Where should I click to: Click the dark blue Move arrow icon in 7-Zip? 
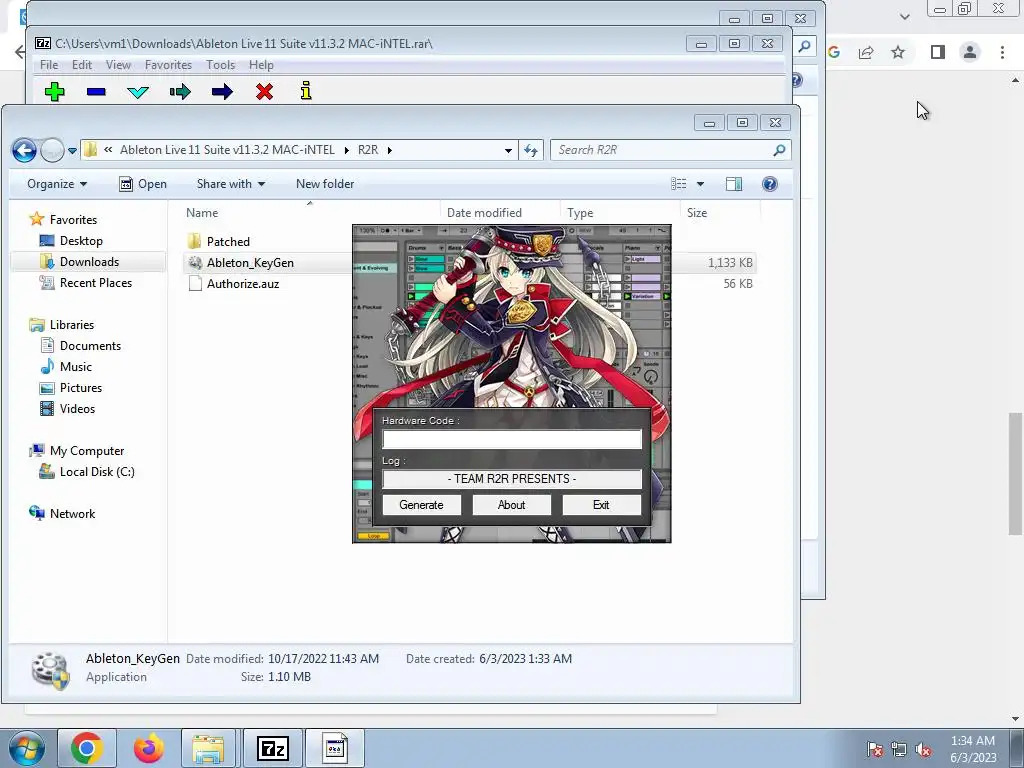222,91
